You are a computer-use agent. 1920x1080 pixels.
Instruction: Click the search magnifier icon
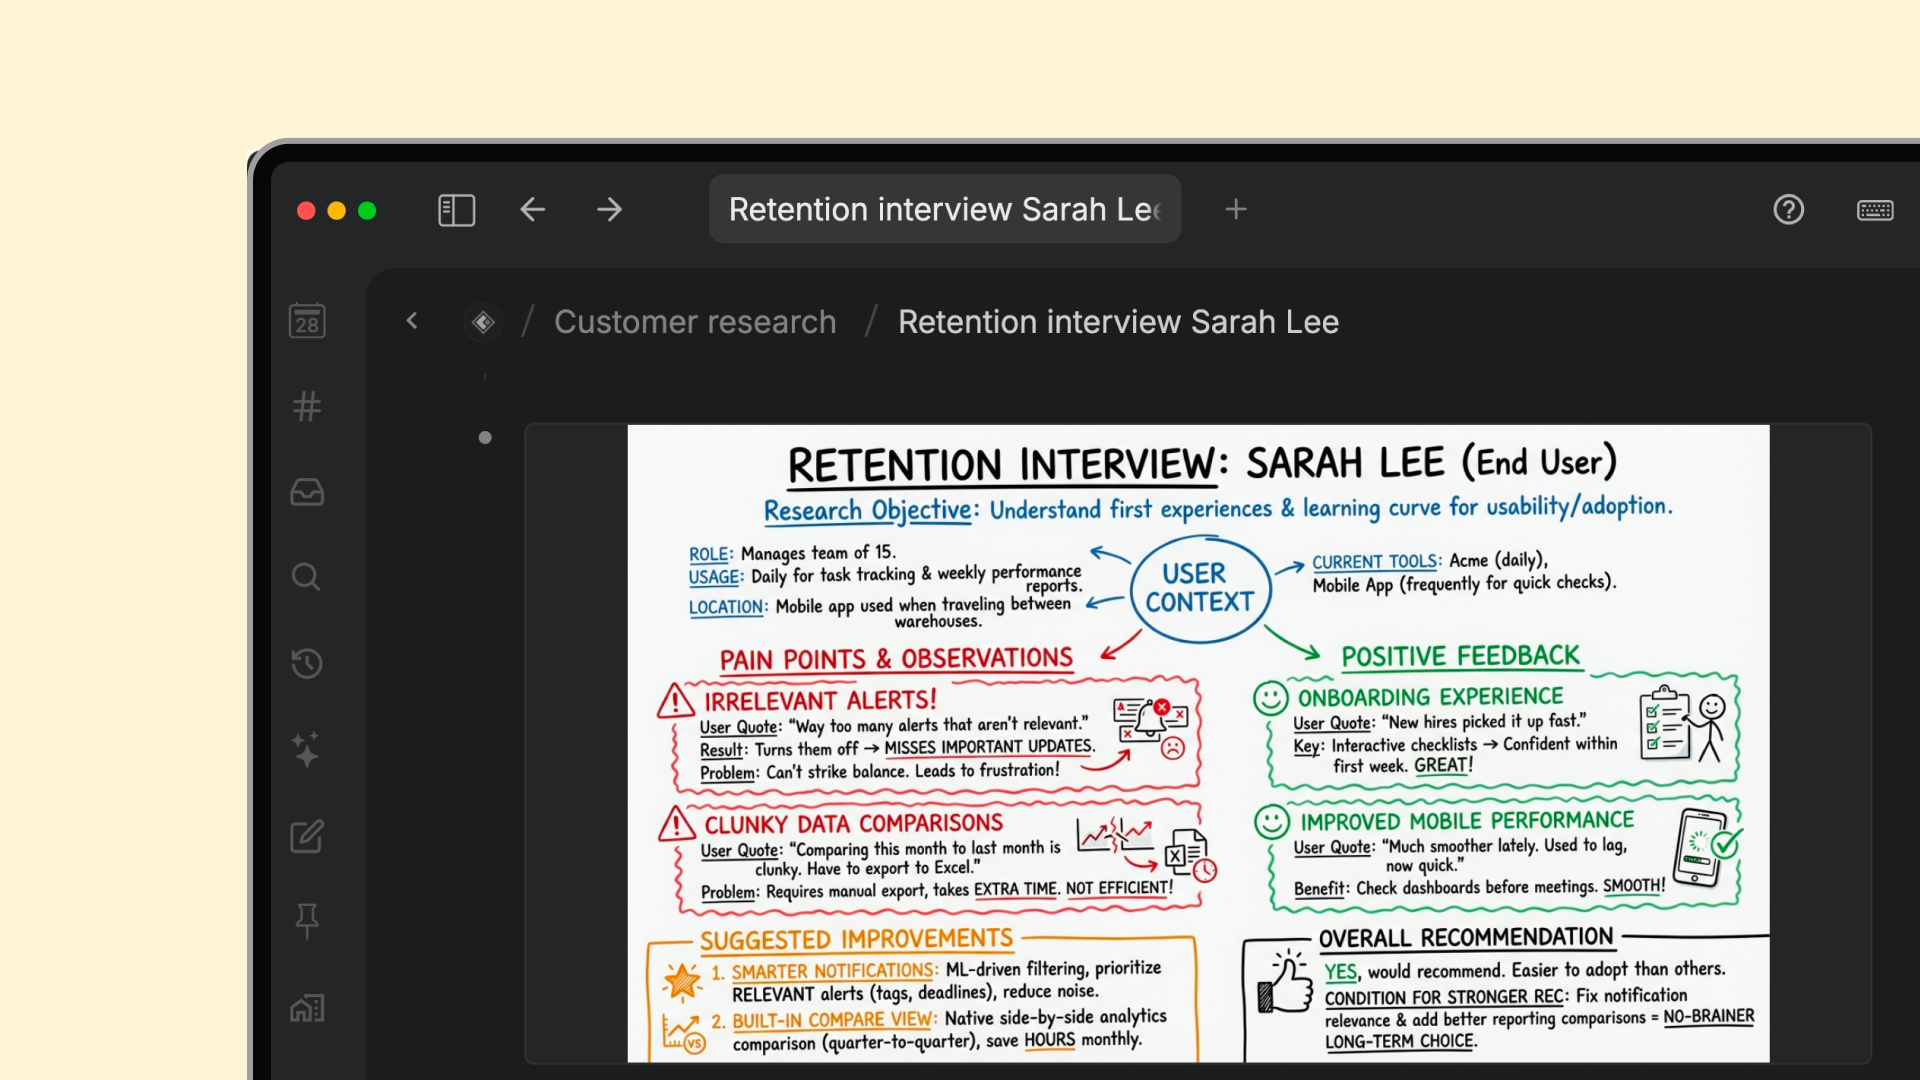coord(306,577)
